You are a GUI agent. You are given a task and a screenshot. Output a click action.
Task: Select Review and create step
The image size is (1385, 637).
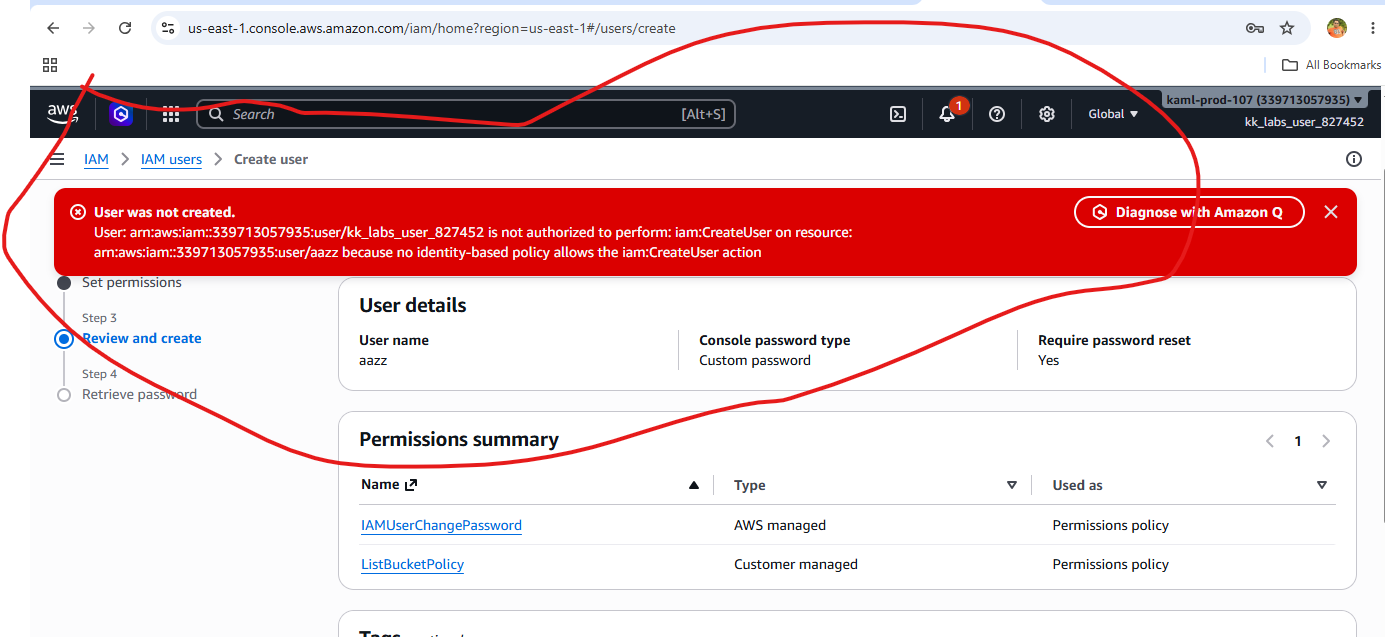142,338
